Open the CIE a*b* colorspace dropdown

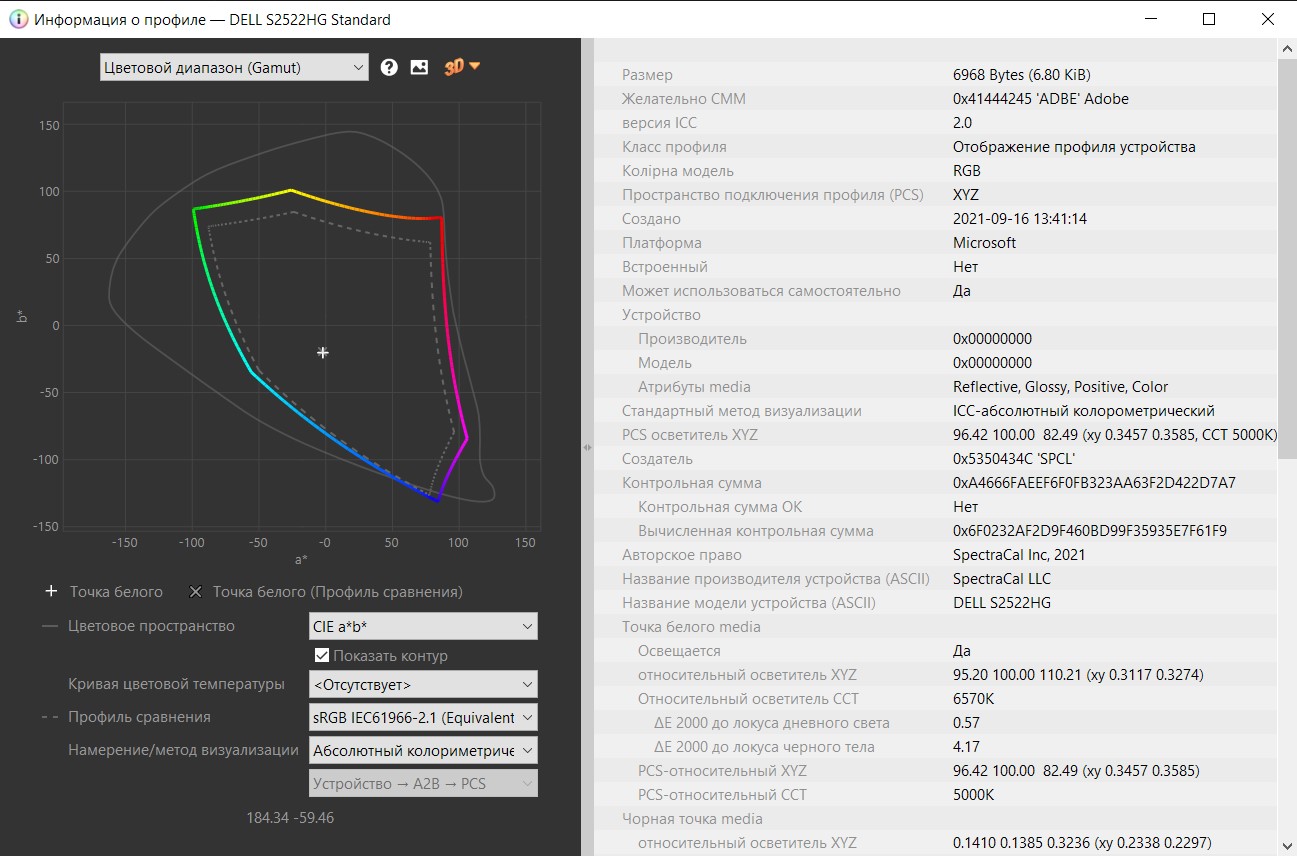tap(423, 626)
